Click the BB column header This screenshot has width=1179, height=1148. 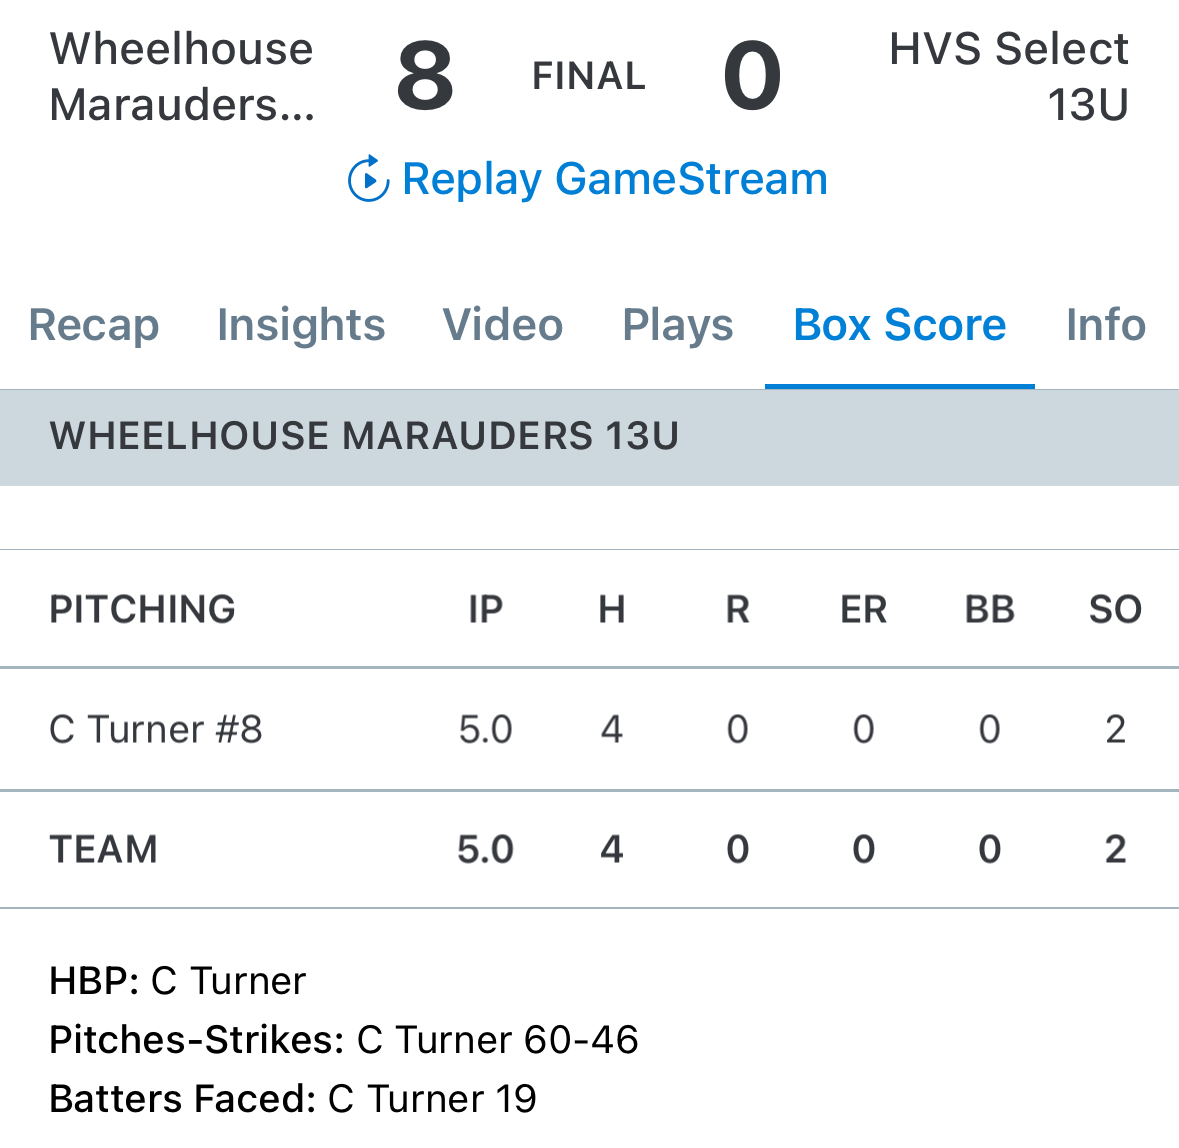(989, 609)
